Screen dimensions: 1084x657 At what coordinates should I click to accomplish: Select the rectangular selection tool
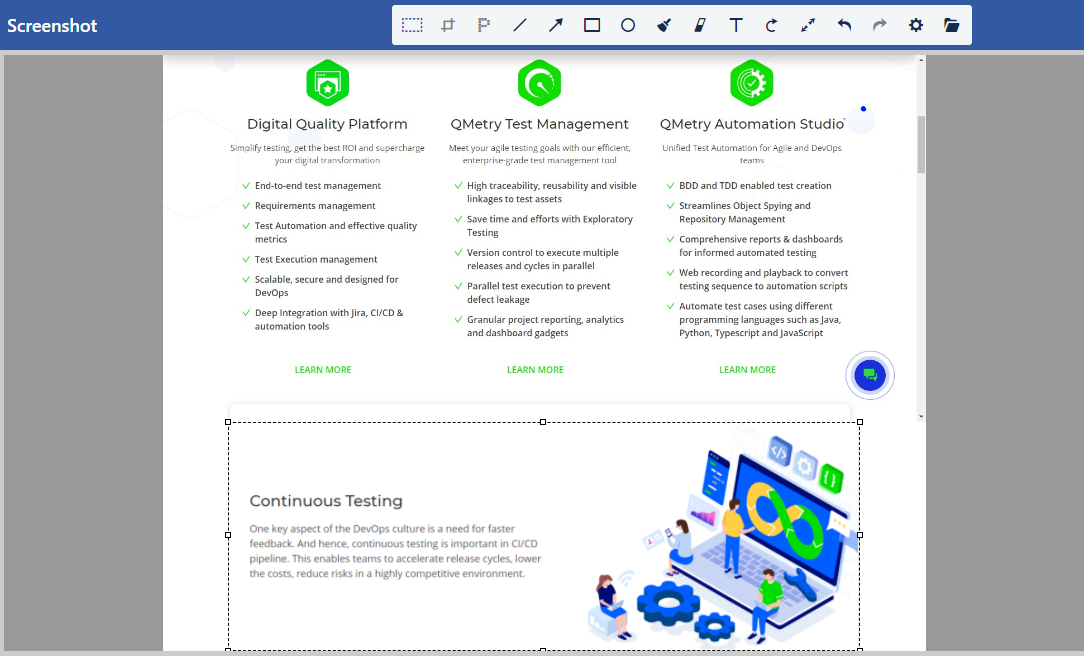412,25
